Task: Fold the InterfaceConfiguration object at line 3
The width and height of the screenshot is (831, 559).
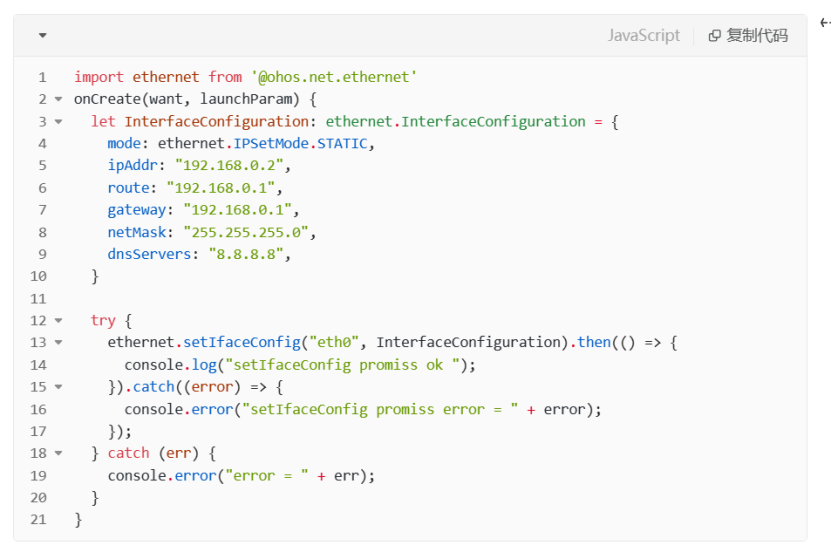Action: point(58,121)
